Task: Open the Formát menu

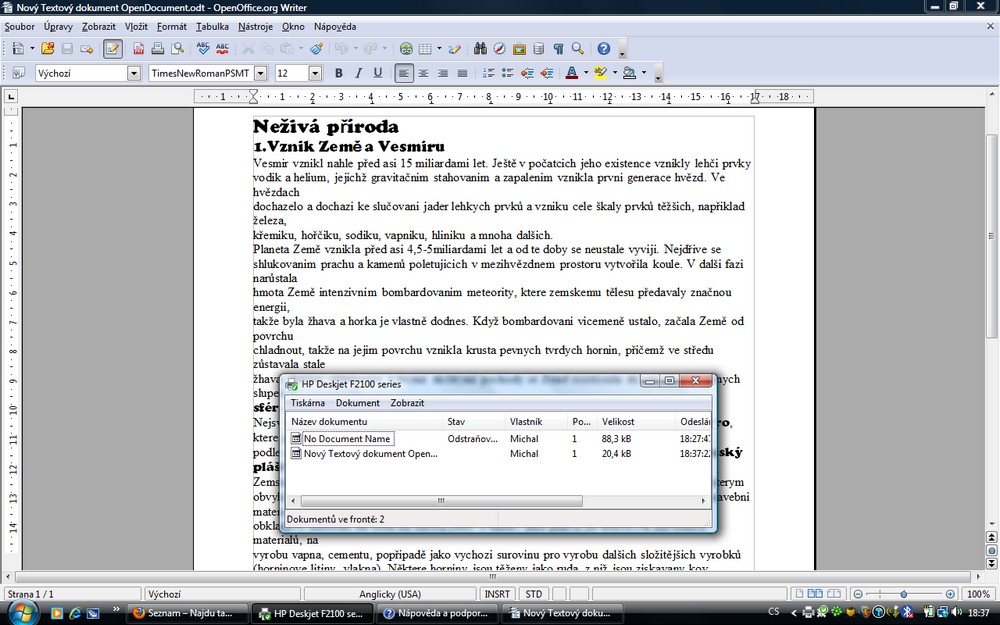Action: pos(172,27)
